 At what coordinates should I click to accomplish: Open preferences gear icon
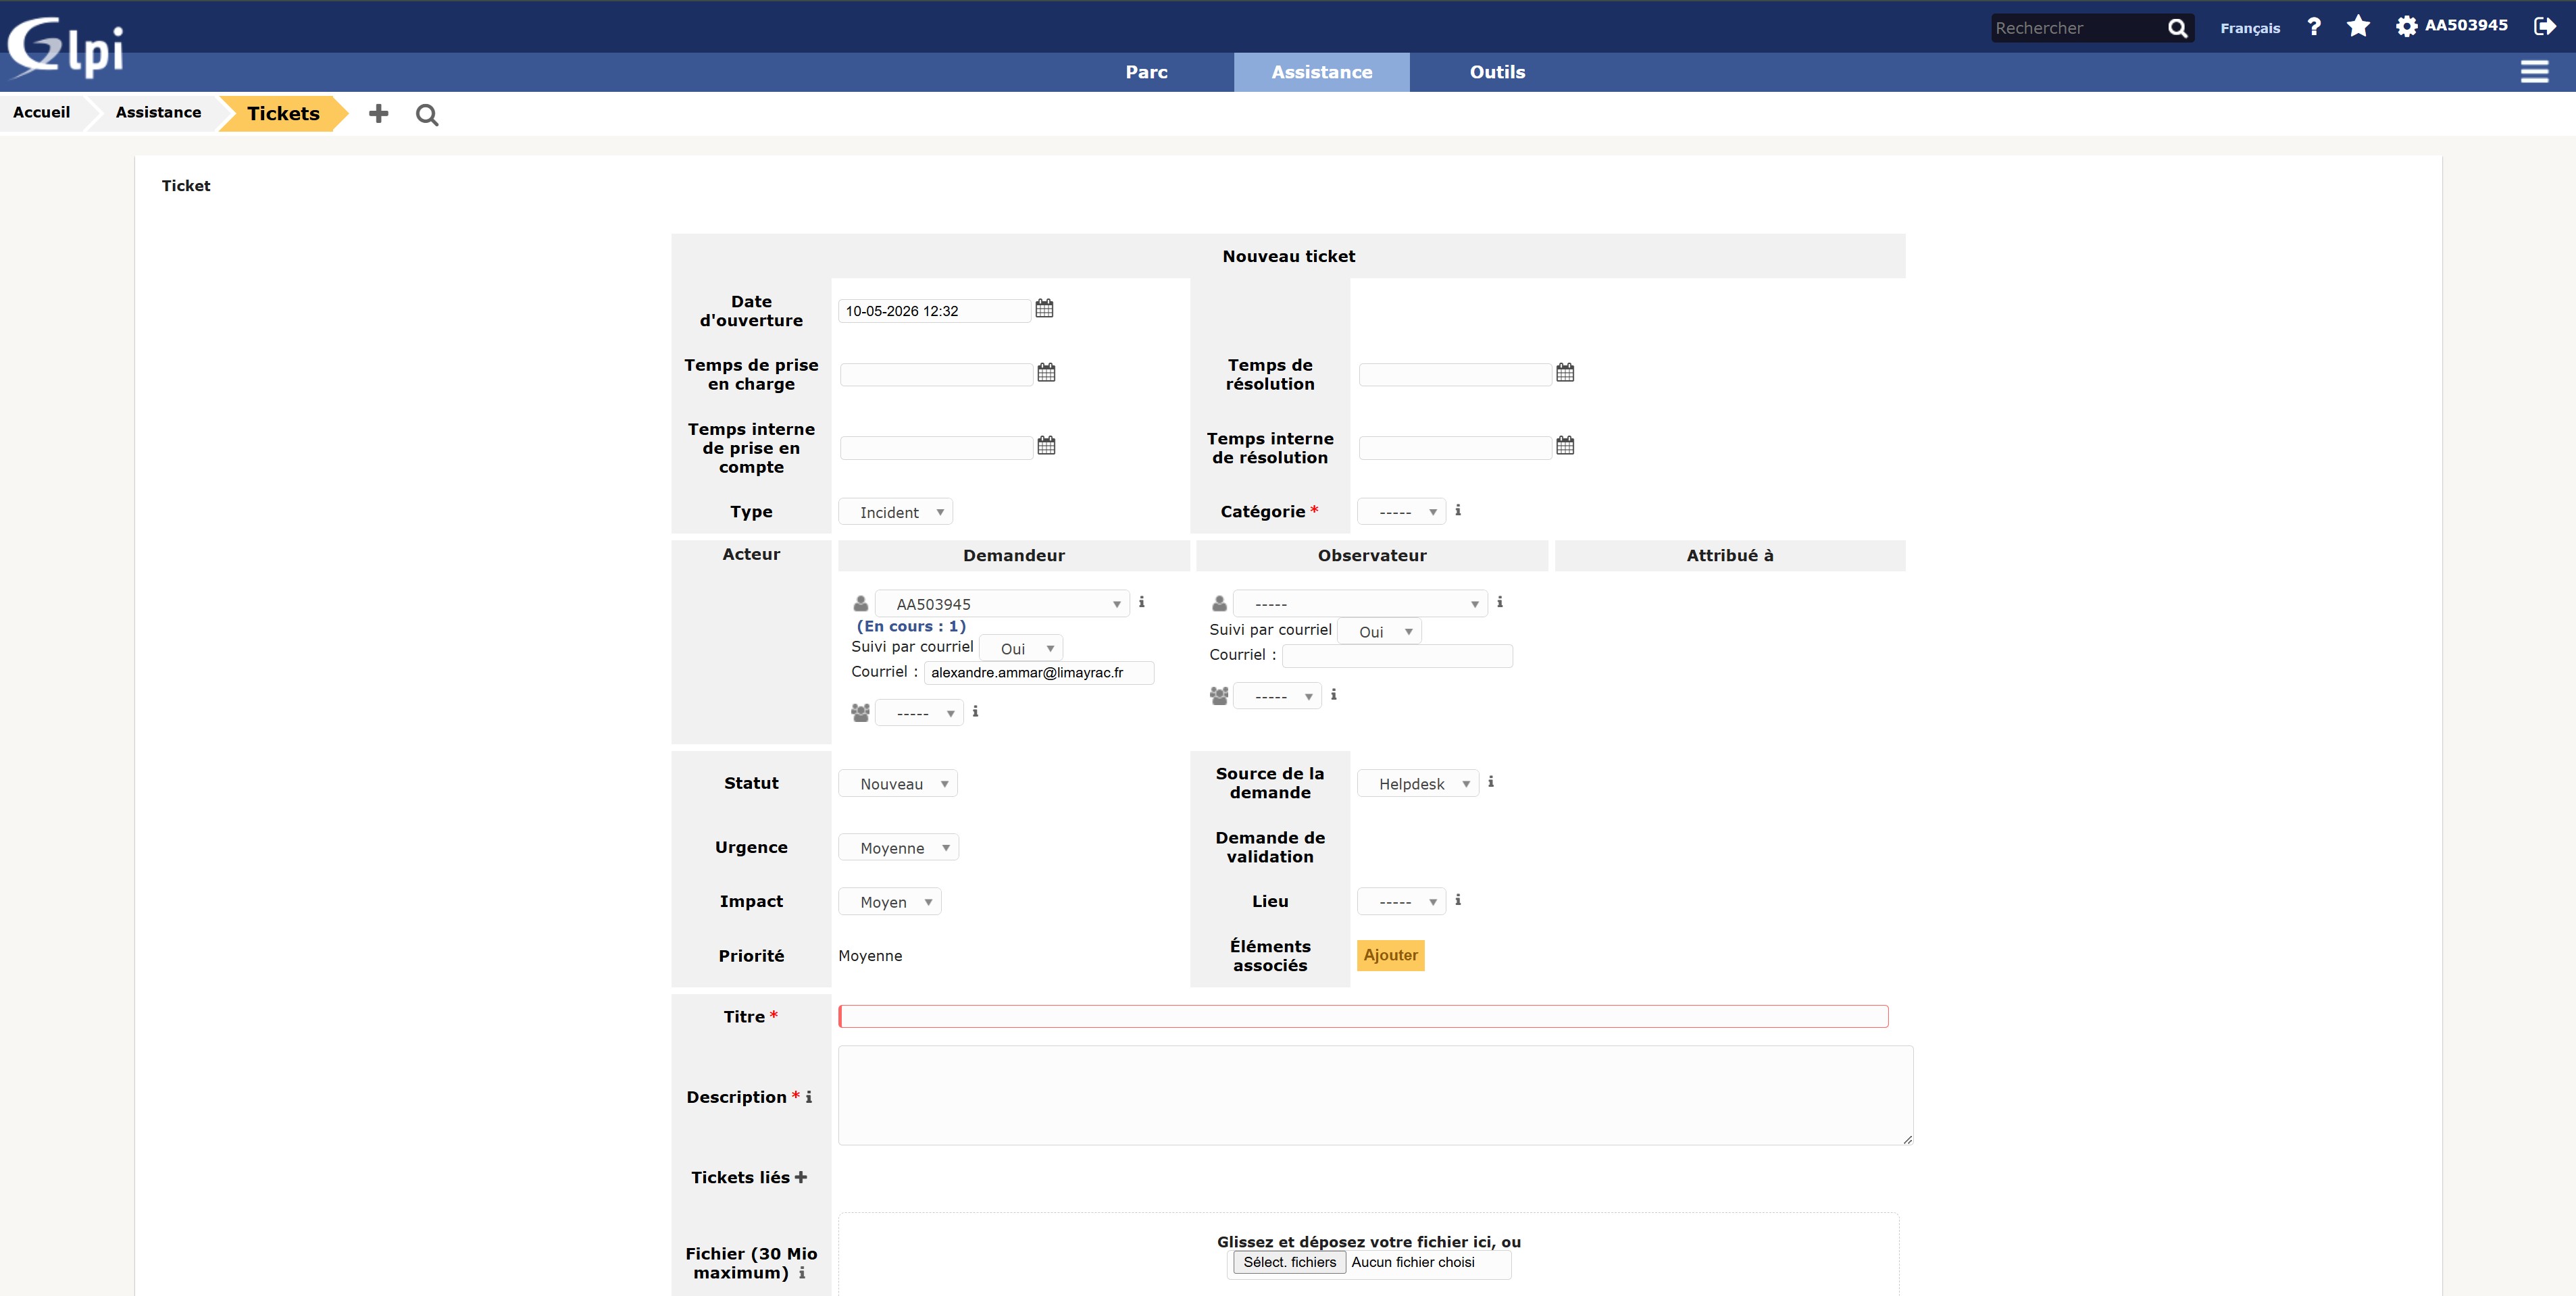pos(2406,26)
